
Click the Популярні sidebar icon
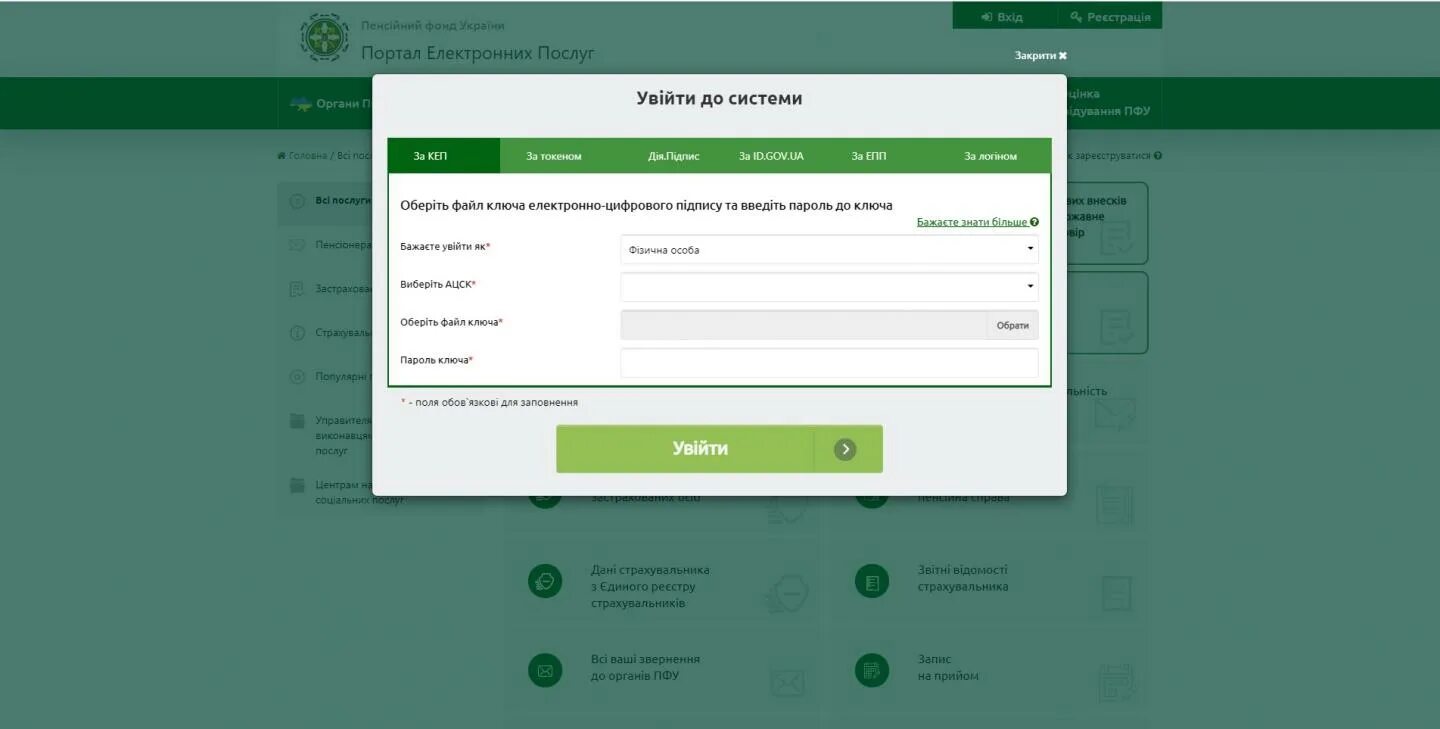click(297, 377)
